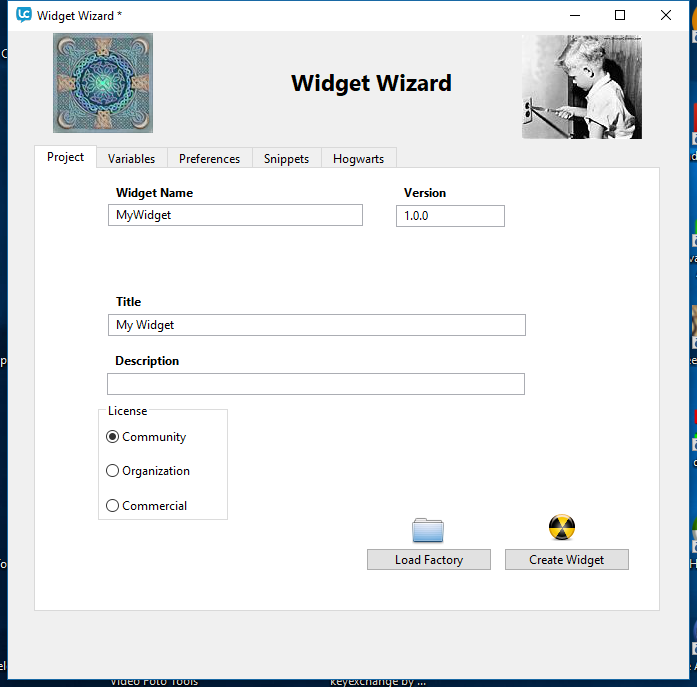
Task: Click the Title field containing My Widget
Action: (x=317, y=325)
